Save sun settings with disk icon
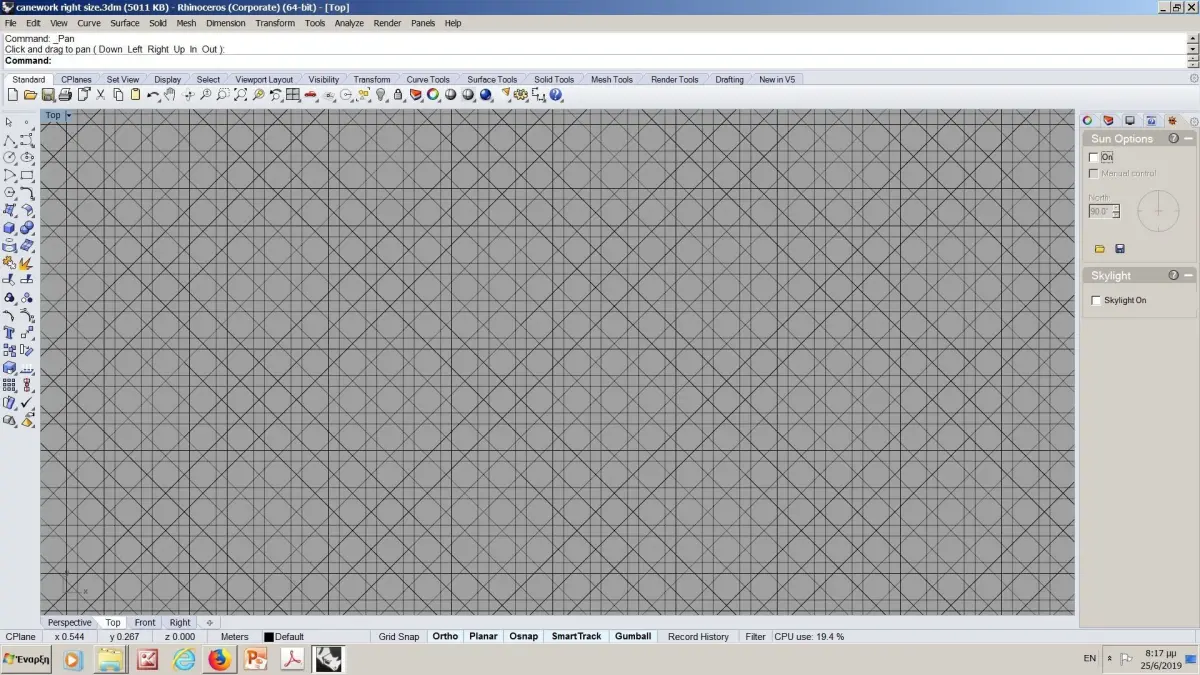Image resolution: width=1200 pixels, height=675 pixels. tap(1120, 248)
